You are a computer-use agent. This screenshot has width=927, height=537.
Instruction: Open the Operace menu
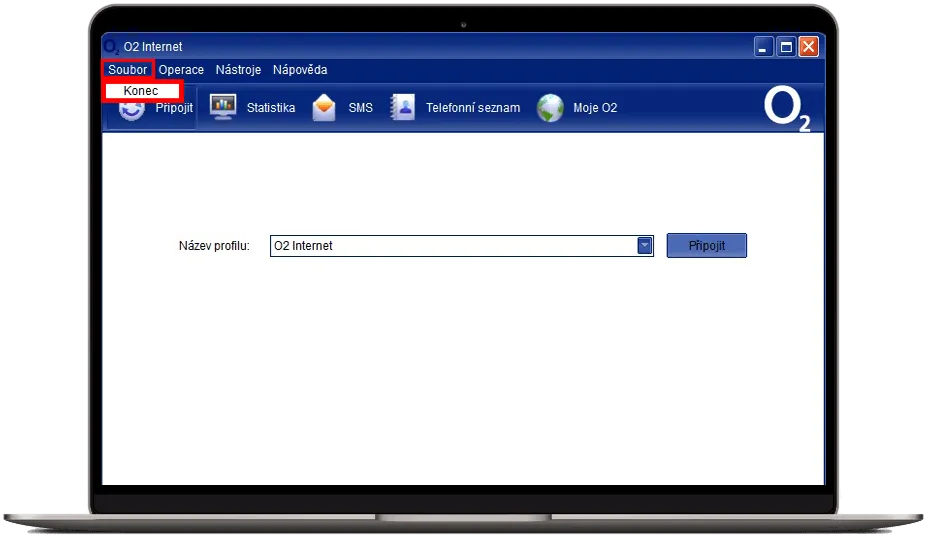tap(181, 70)
